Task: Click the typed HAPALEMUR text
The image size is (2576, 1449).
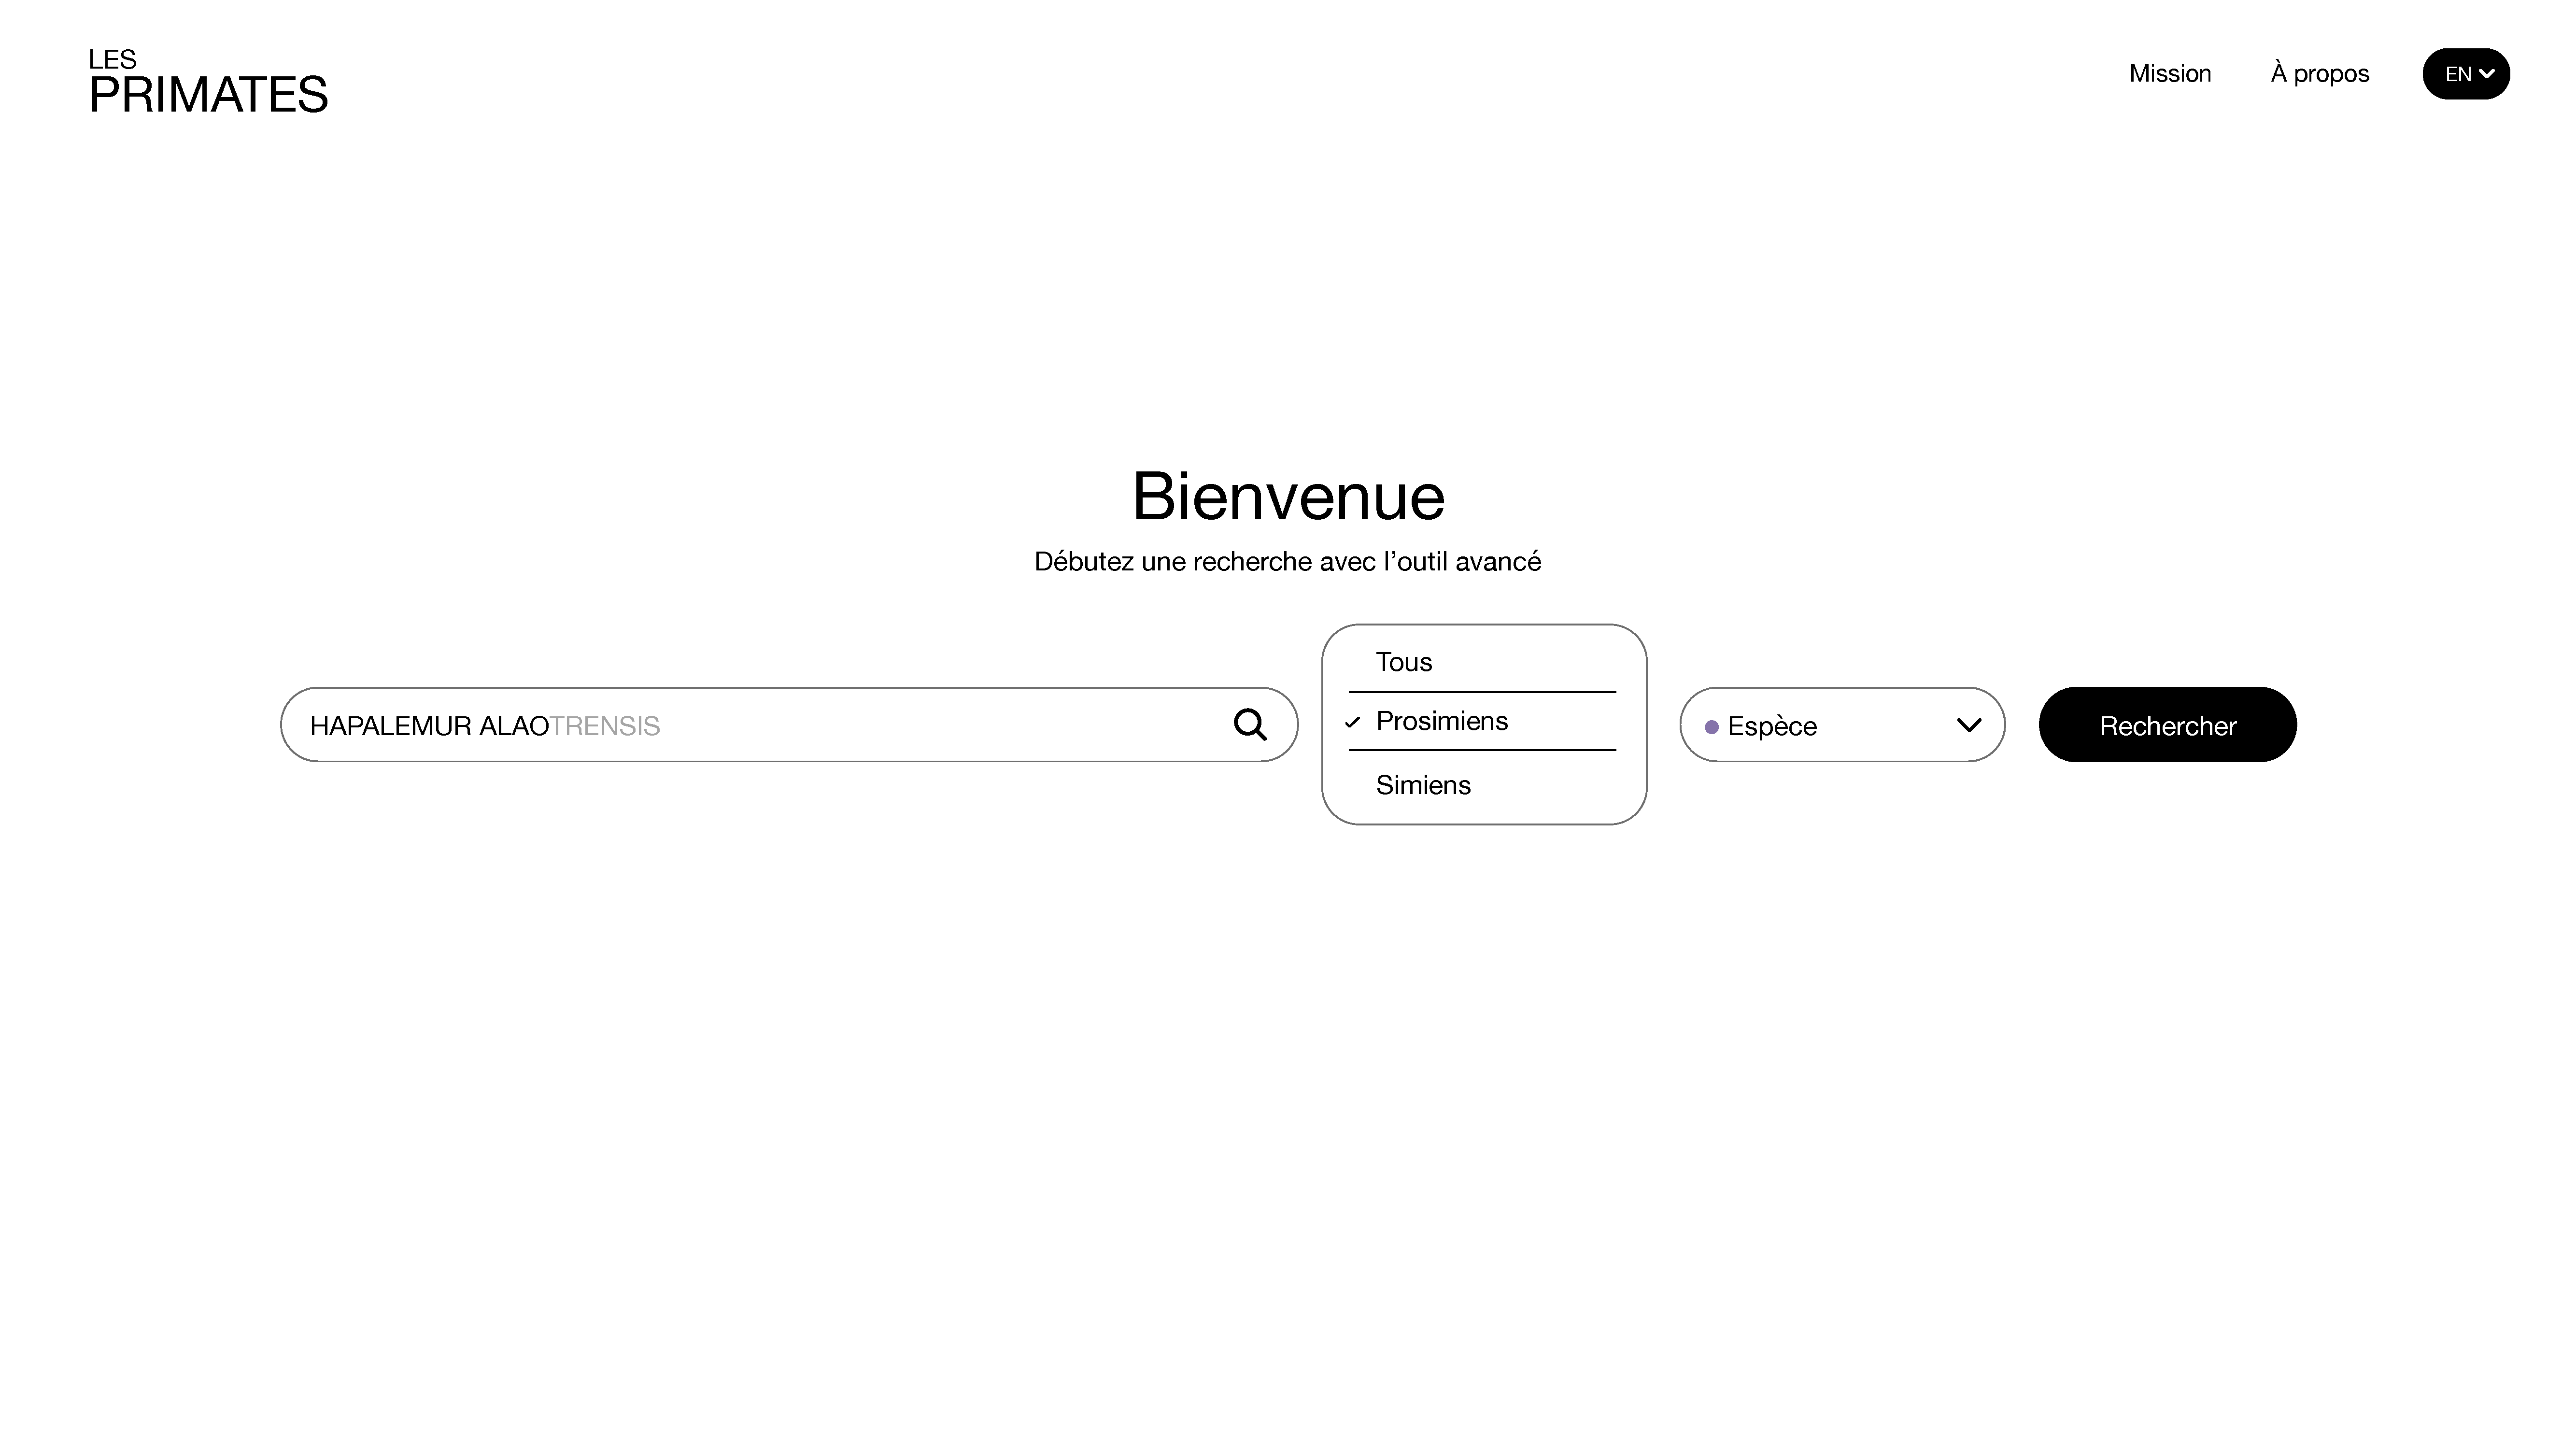Action: (390, 726)
